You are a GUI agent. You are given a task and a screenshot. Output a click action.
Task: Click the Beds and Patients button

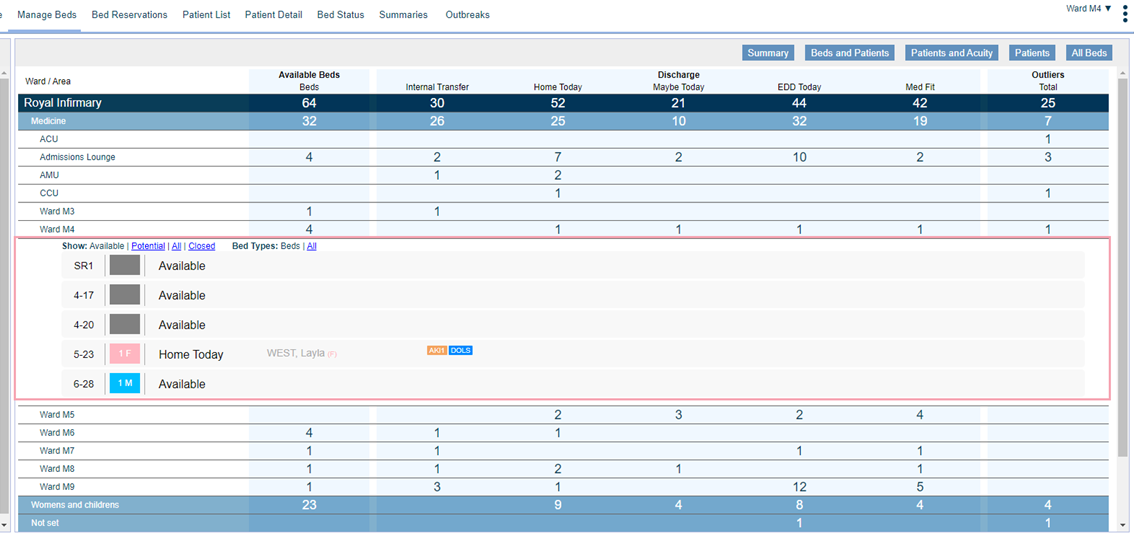click(850, 53)
